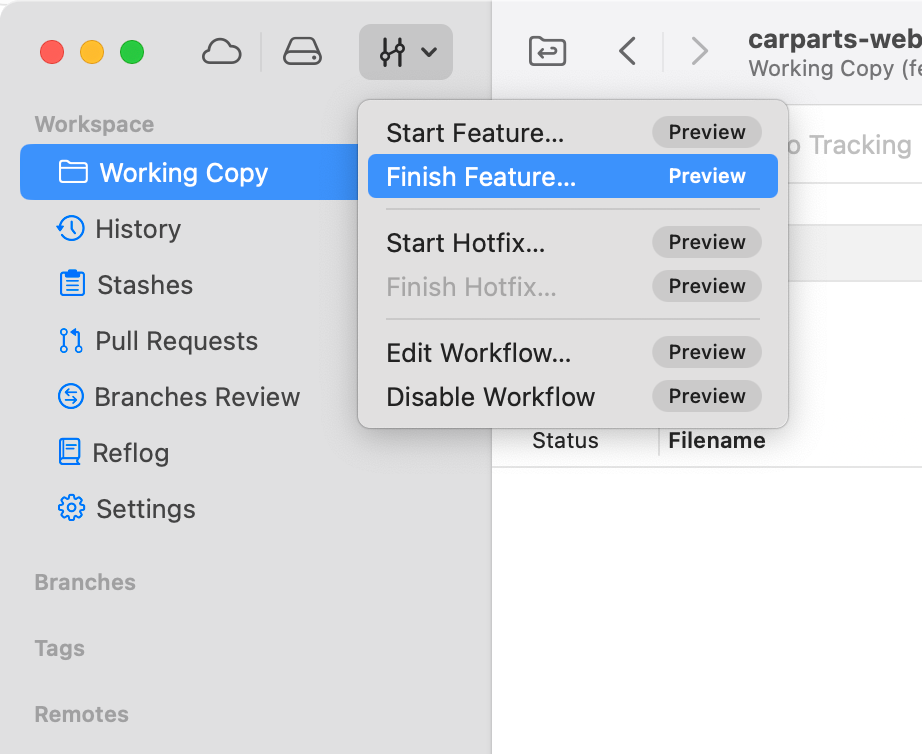Click the local repository drive icon

point(301,51)
